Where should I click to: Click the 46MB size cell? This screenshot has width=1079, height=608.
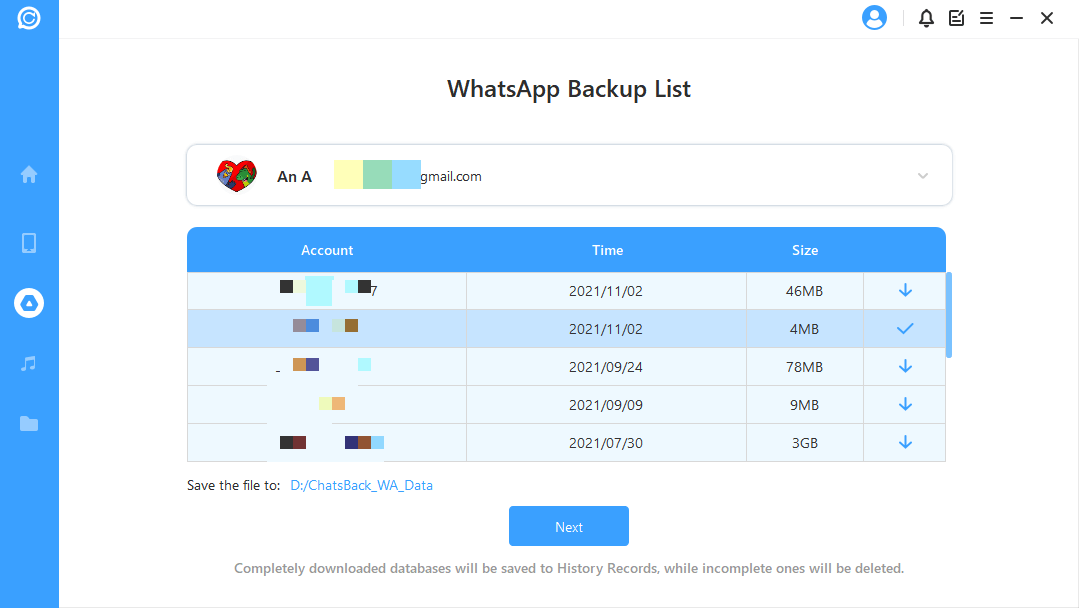pos(804,291)
